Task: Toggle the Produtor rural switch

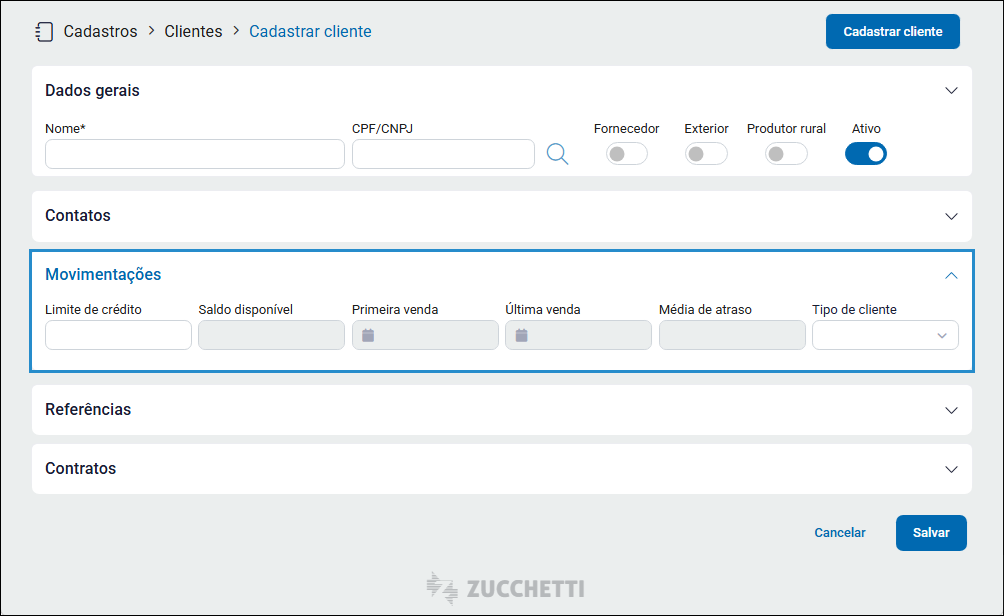Action: point(786,154)
